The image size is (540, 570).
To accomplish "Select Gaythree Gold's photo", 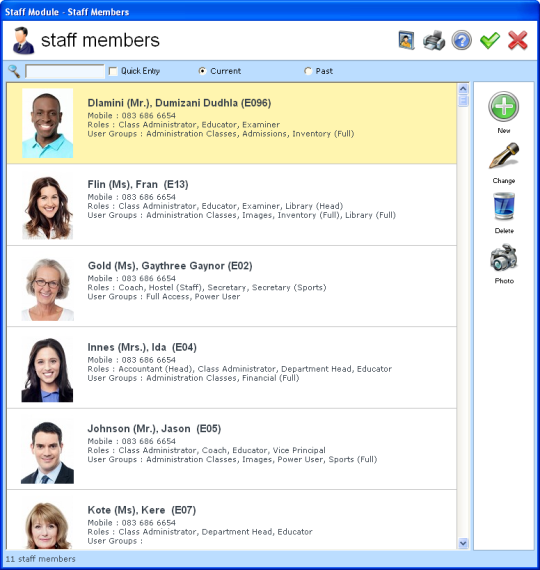I will 47,289.
